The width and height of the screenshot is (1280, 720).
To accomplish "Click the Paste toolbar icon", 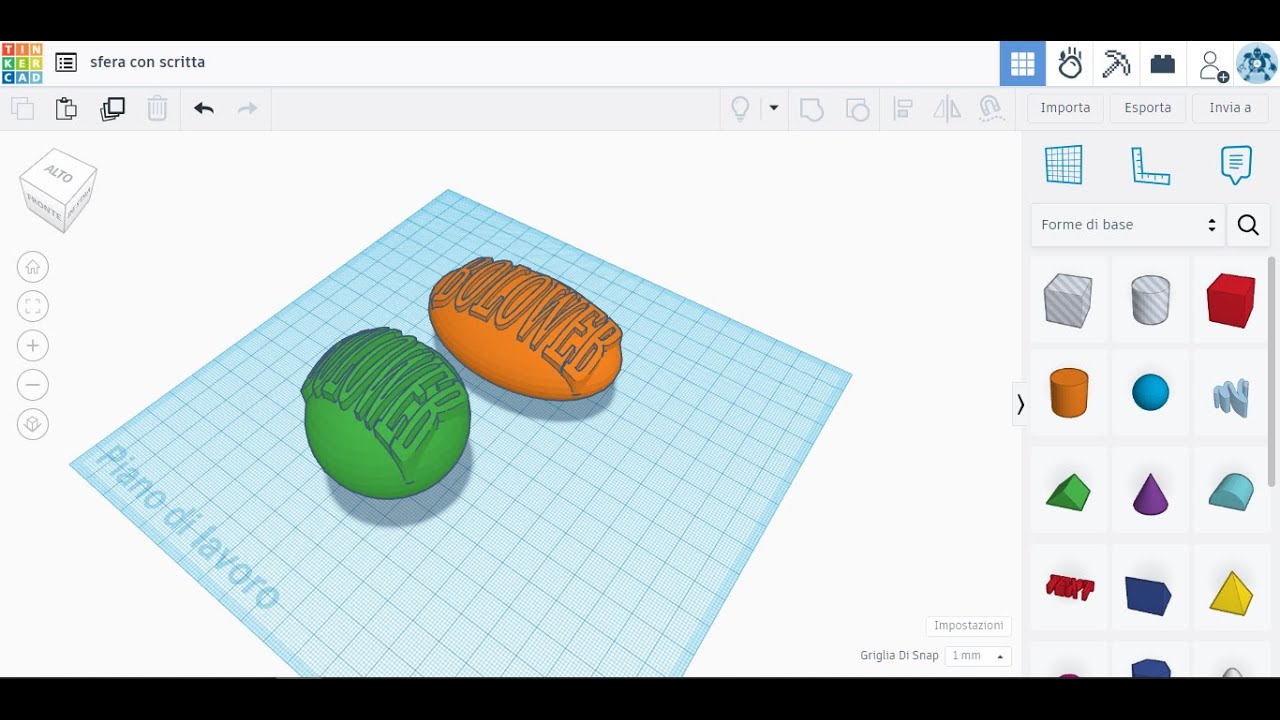I will point(66,109).
